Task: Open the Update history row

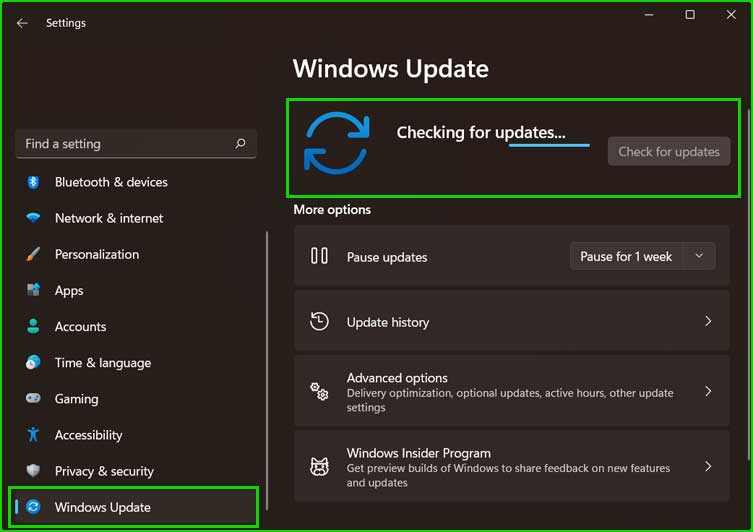Action: [x=512, y=321]
